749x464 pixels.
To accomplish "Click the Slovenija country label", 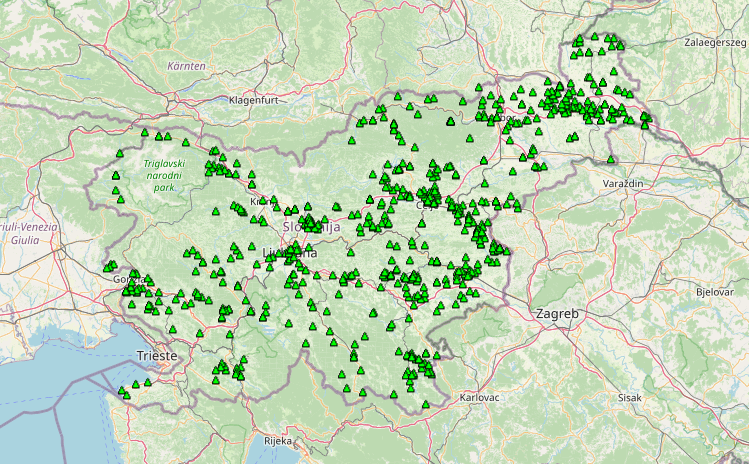I will (x=311, y=227).
